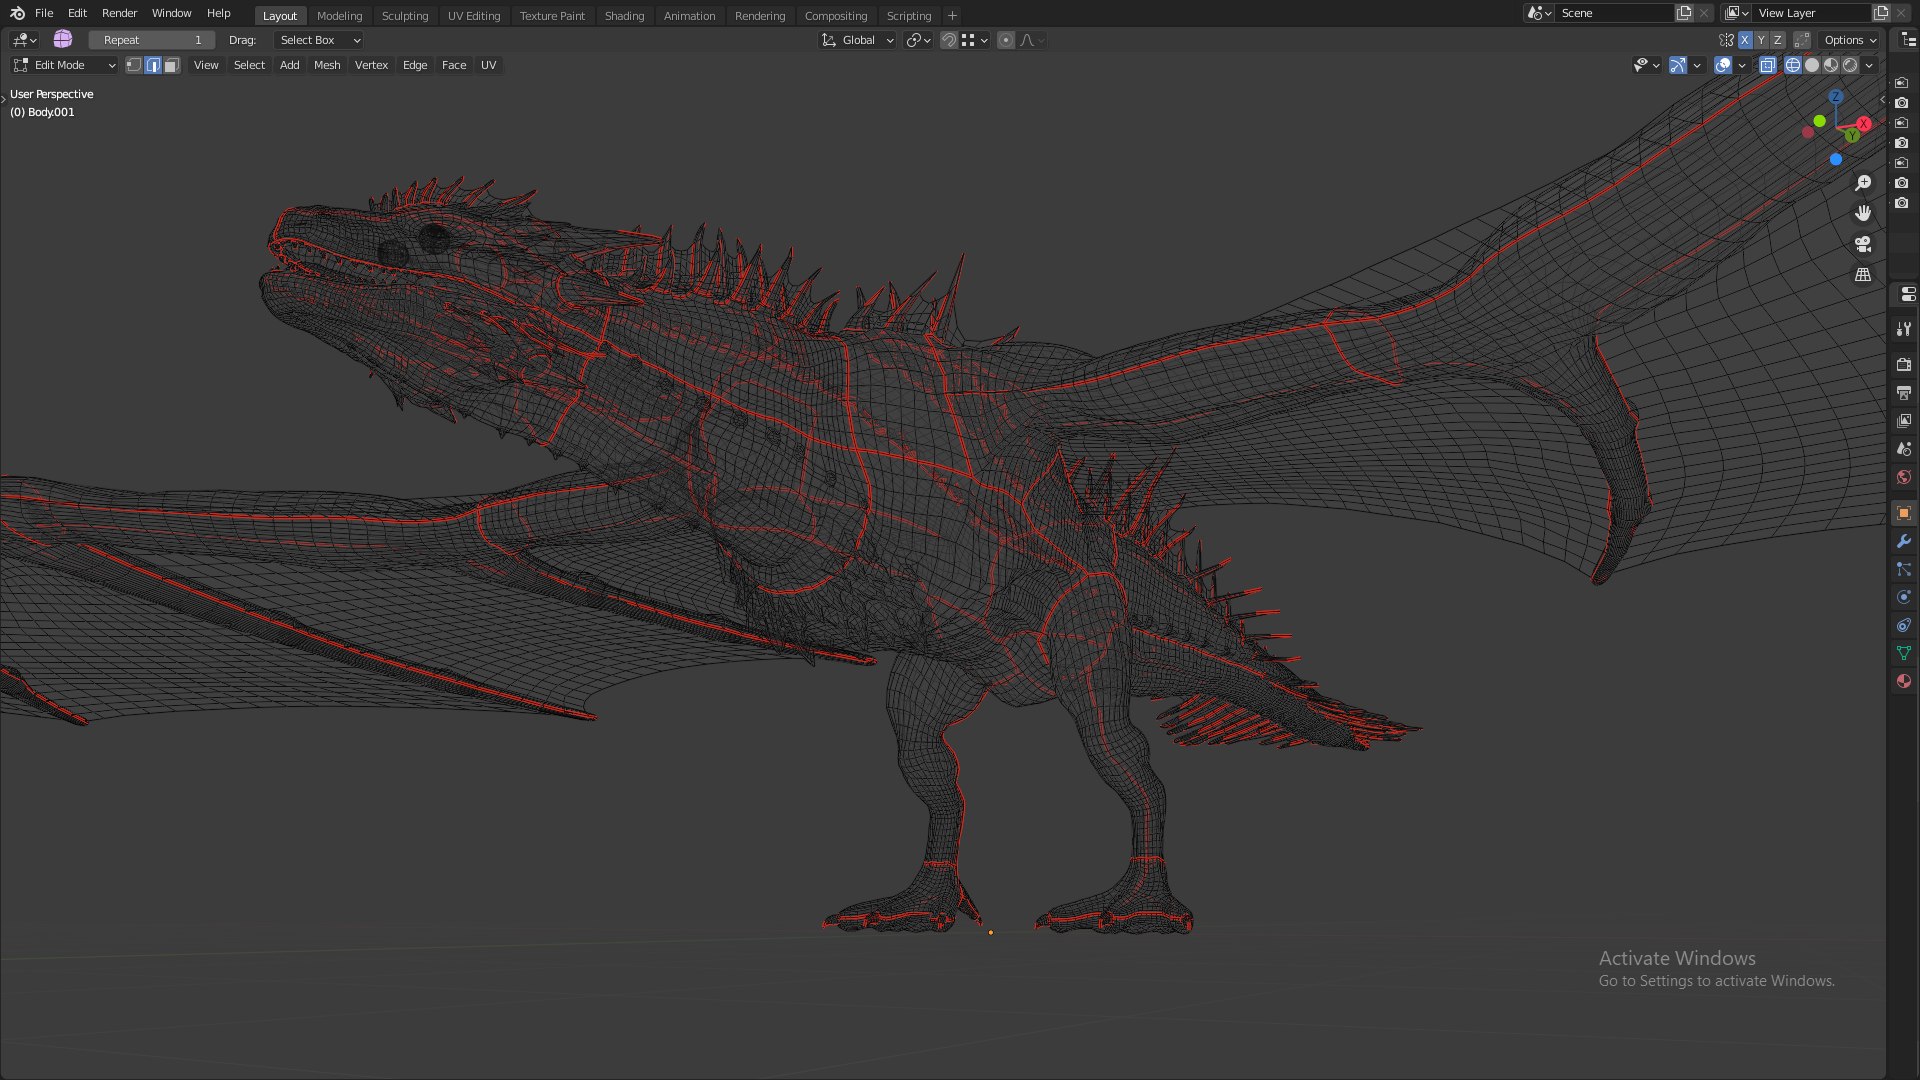Switch to Shading workspace tab
Image resolution: width=1920 pixels, height=1080 pixels.
[x=624, y=16]
